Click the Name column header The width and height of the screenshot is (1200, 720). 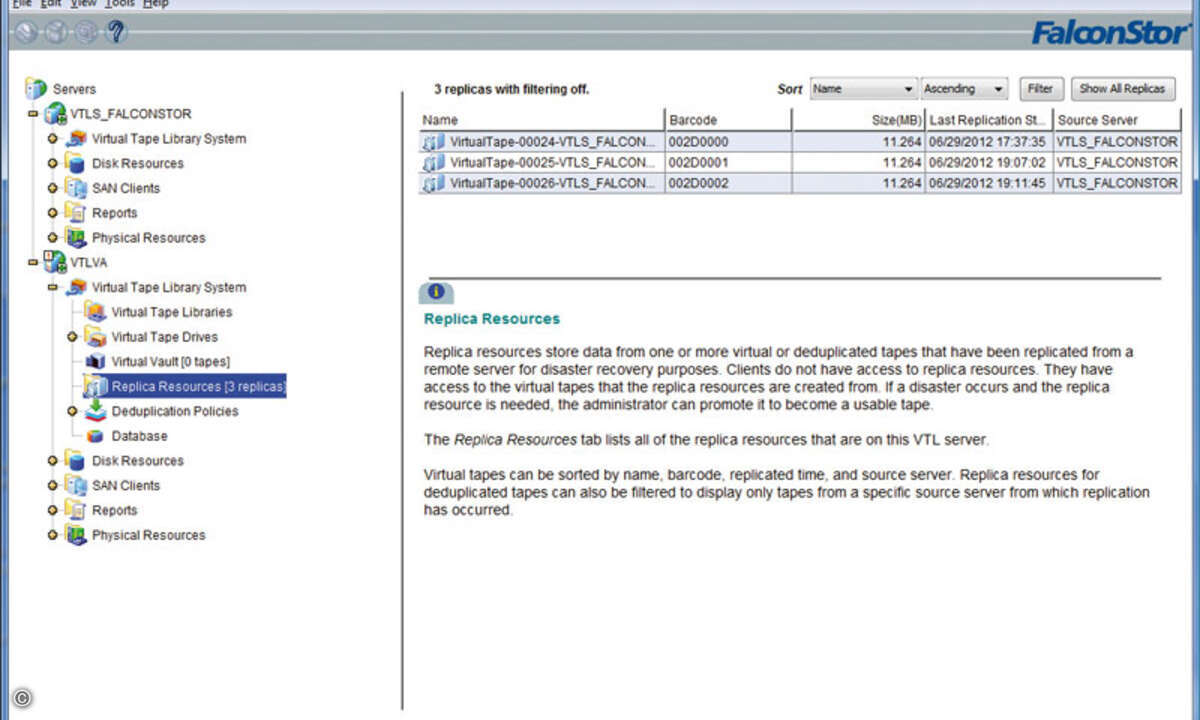541,120
